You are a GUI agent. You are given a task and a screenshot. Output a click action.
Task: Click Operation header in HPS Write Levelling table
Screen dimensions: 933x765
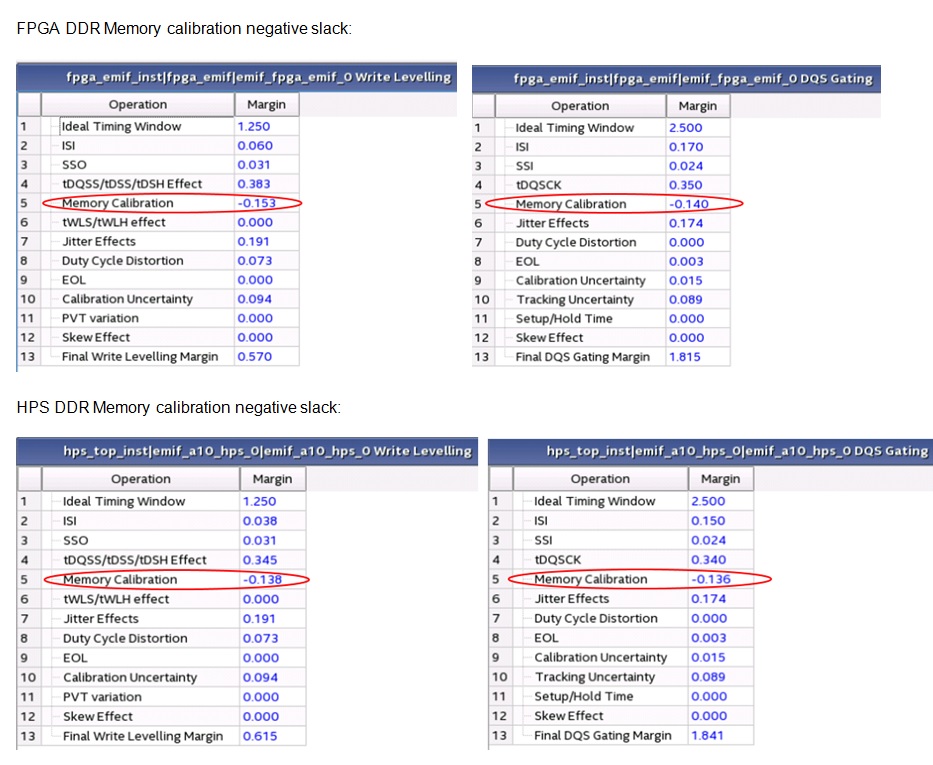point(140,479)
